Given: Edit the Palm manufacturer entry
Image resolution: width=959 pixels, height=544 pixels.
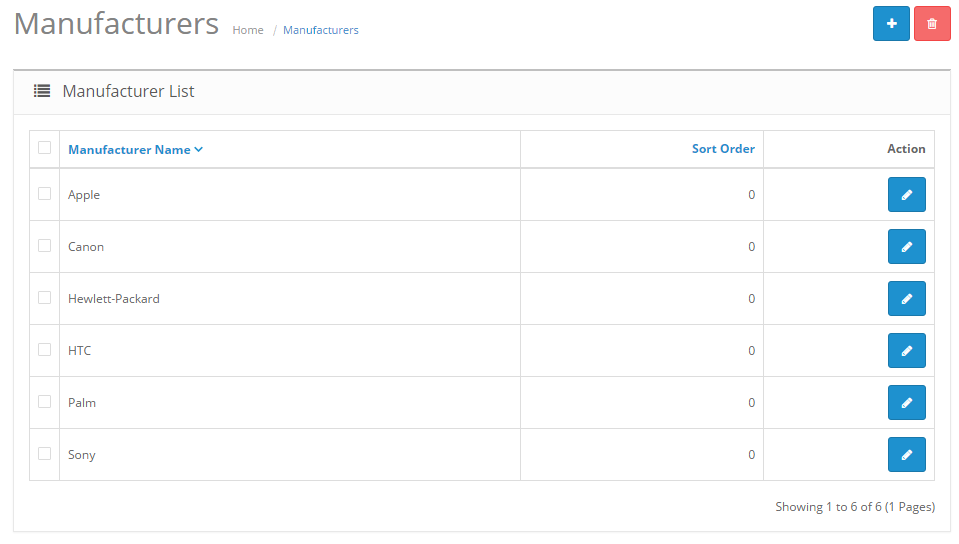Looking at the screenshot, I should coord(906,403).
